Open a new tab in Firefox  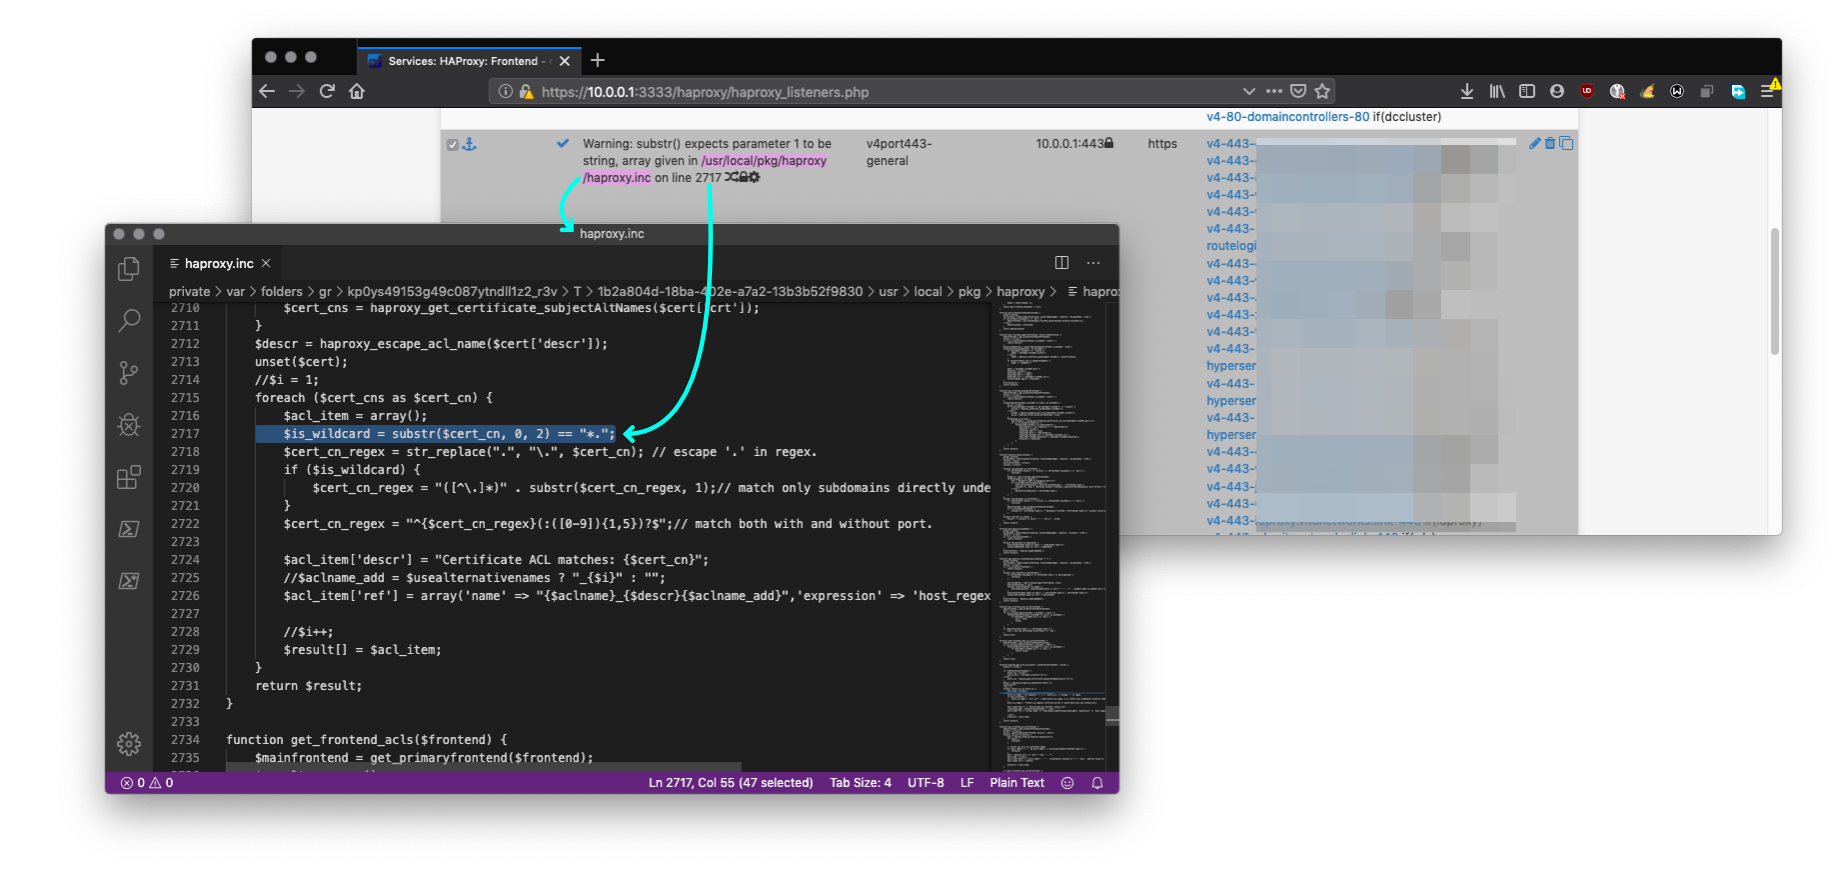coord(598,60)
